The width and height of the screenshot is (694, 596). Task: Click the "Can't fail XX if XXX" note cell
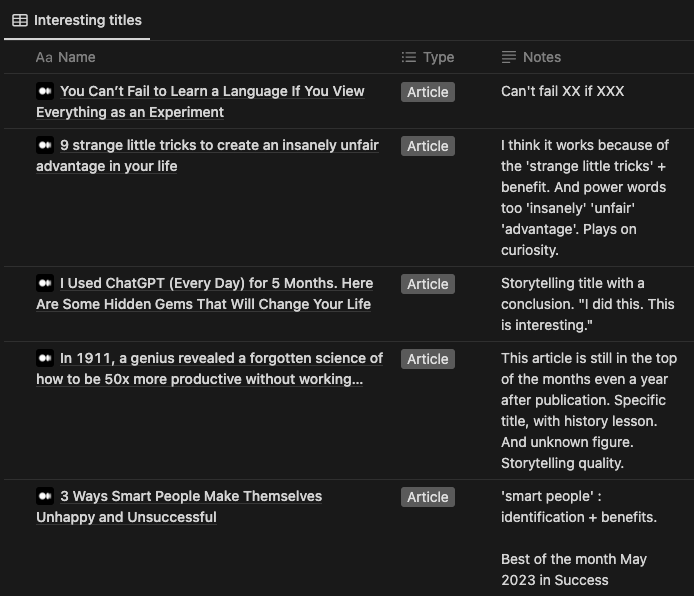[x=562, y=91]
